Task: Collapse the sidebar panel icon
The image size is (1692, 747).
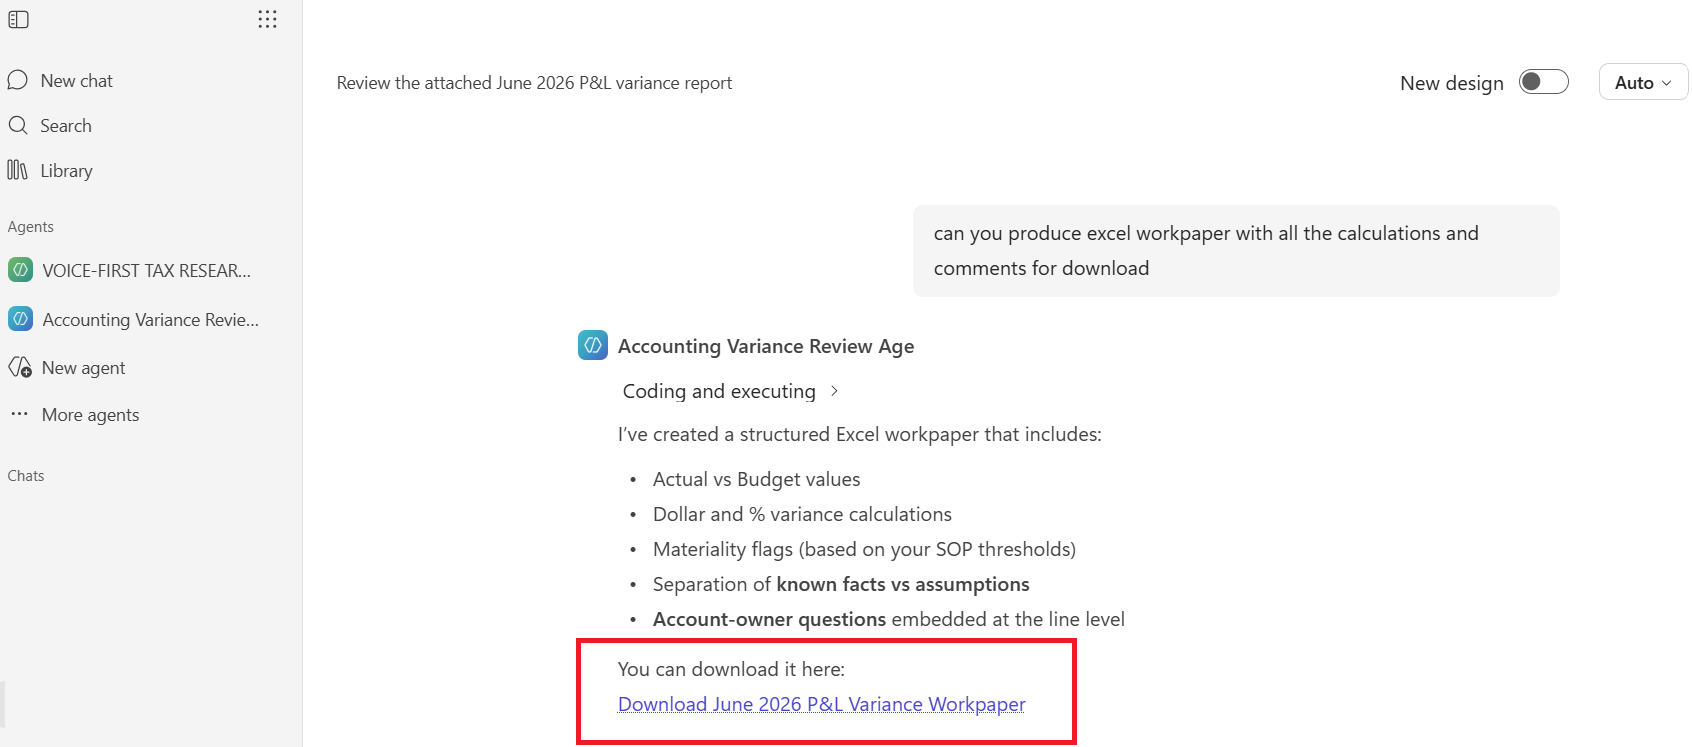Action: pyautogui.click(x=18, y=19)
